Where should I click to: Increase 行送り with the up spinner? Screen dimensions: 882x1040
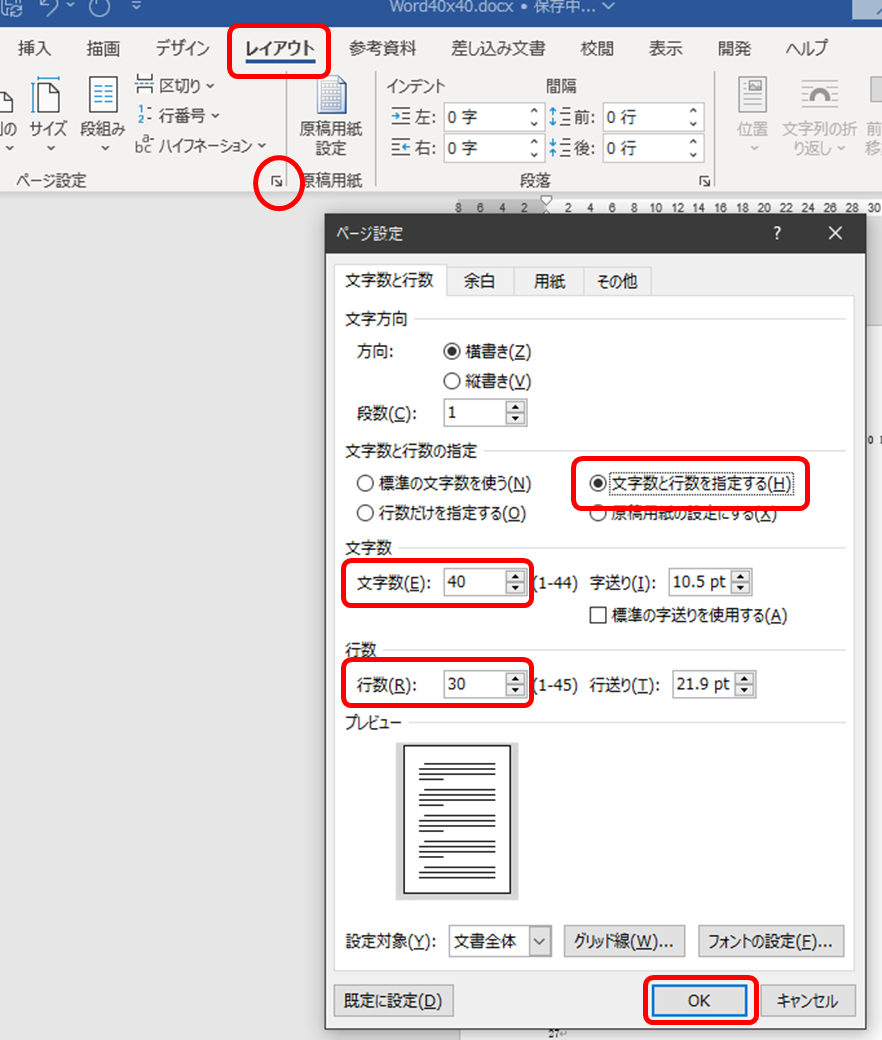coord(745,678)
